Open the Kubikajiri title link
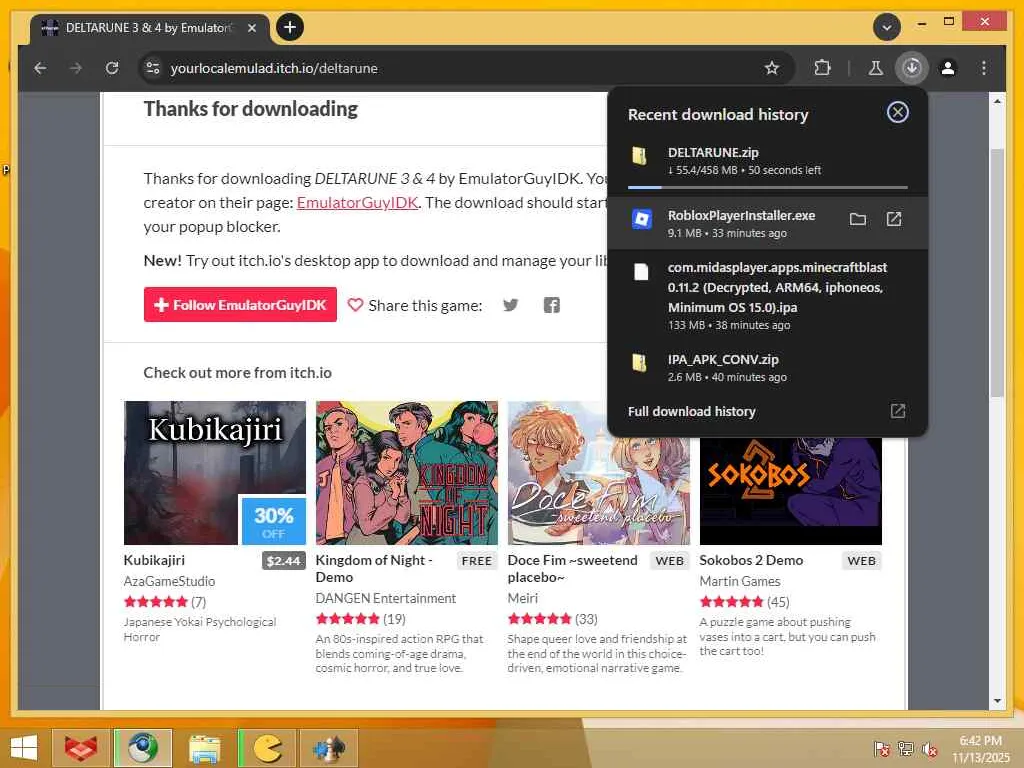The height and width of the screenshot is (768, 1024). pyautogui.click(x=154, y=560)
